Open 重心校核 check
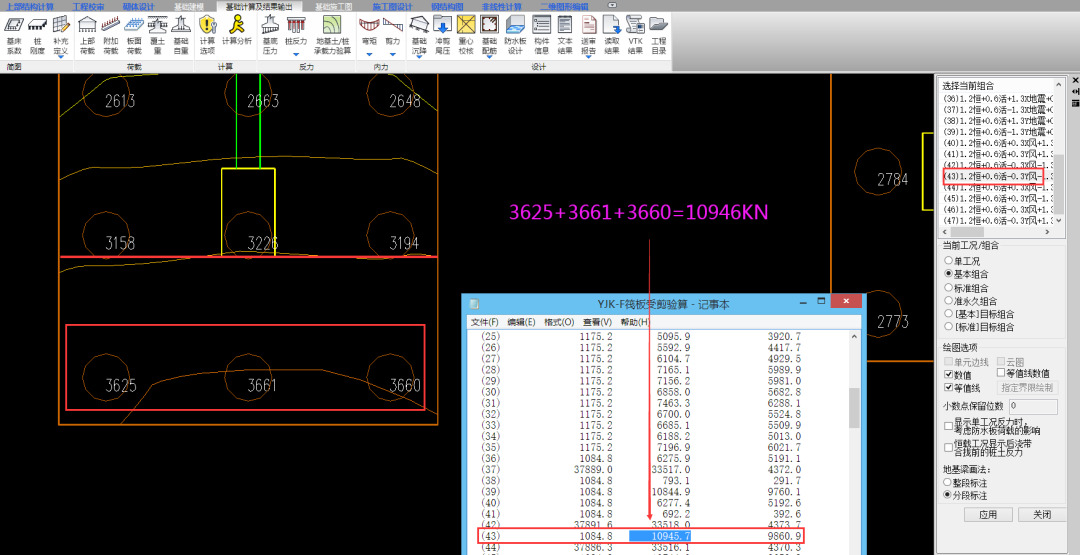 click(x=466, y=36)
